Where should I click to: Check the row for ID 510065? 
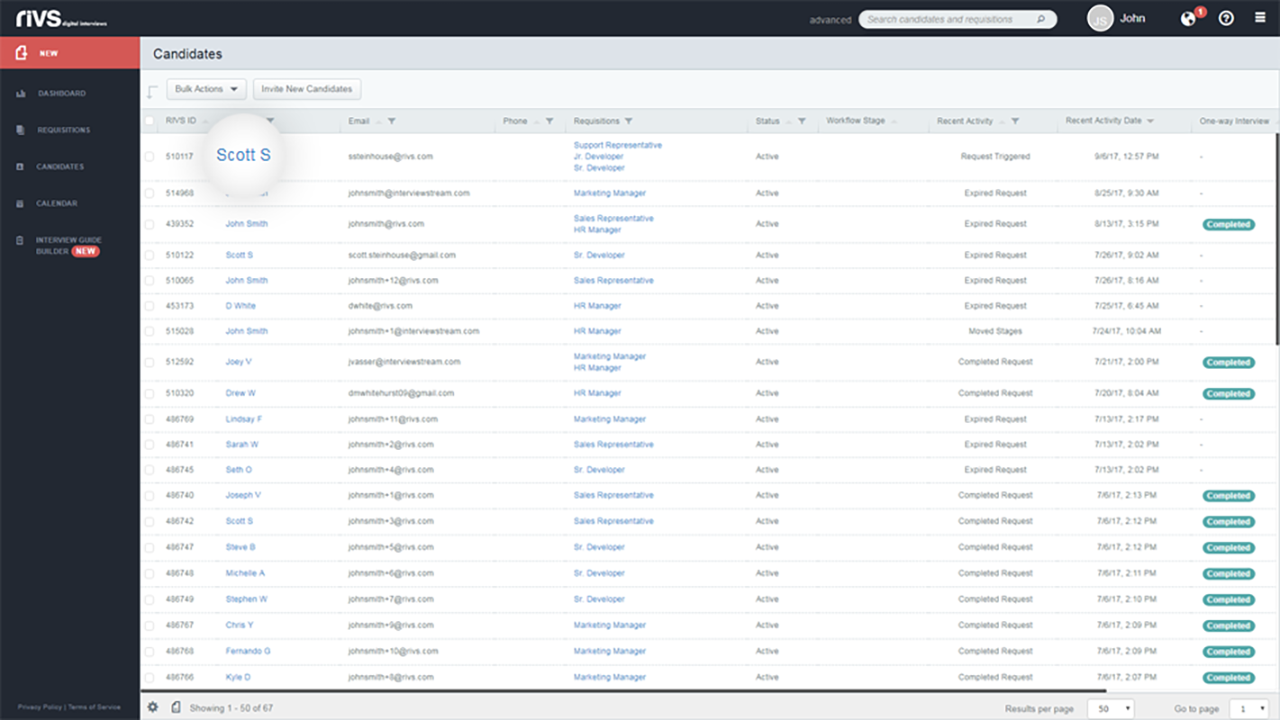point(149,281)
